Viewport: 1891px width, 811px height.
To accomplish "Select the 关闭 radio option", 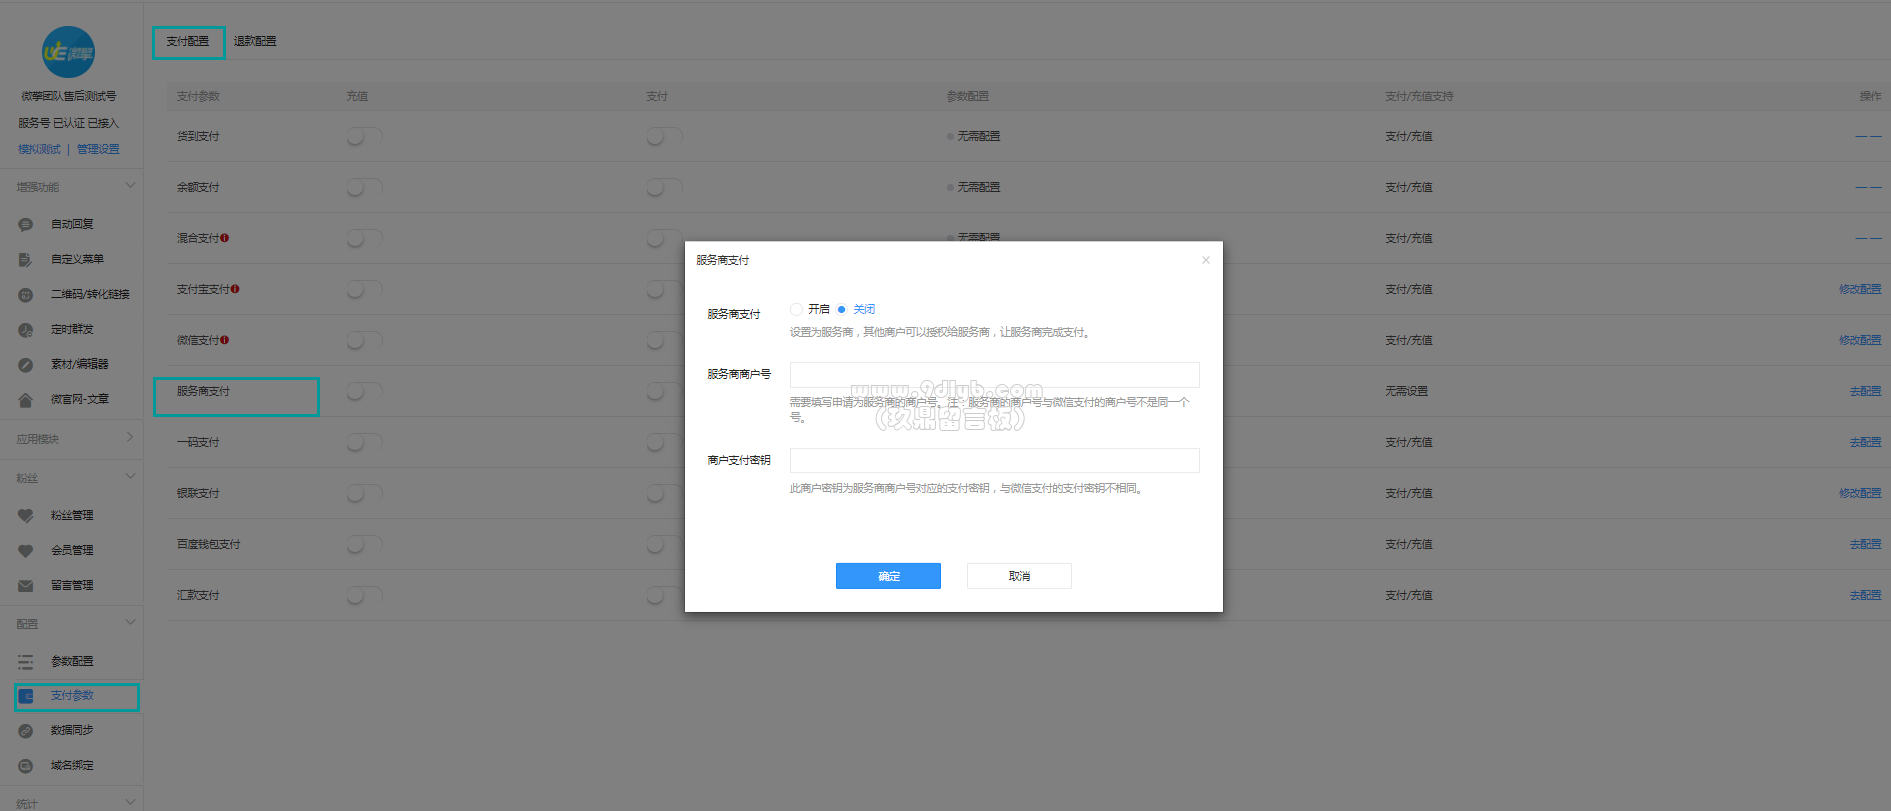I will pyautogui.click(x=841, y=309).
